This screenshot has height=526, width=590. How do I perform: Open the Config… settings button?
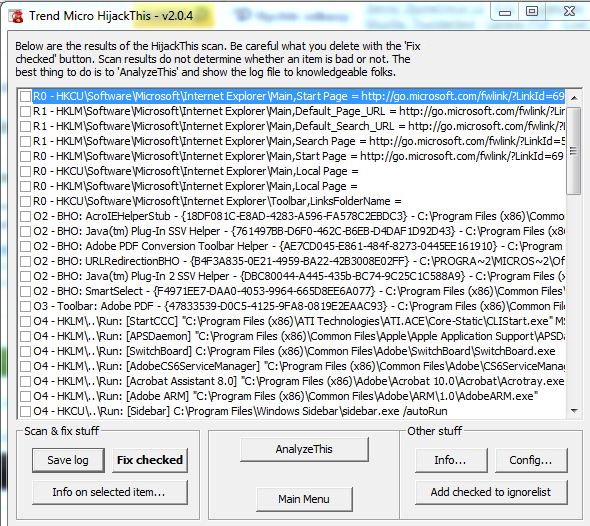531,460
